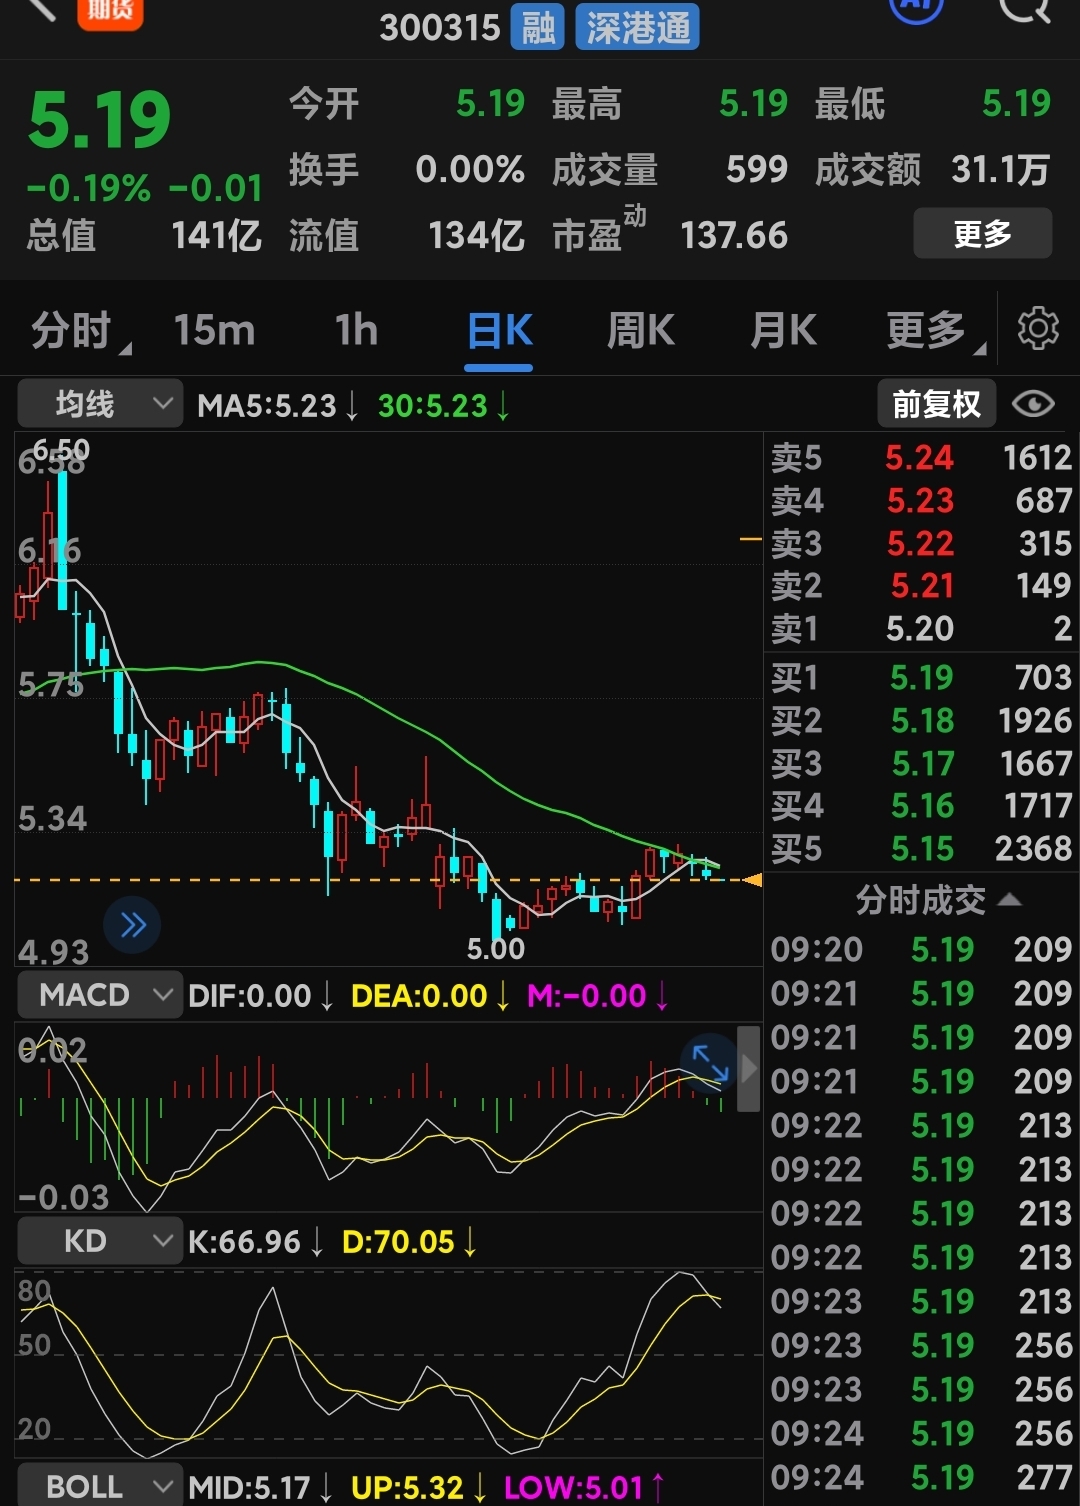Image resolution: width=1080 pixels, height=1506 pixels.
Task: Tap the MID:5.17 BOLL value
Action: click(x=259, y=1487)
